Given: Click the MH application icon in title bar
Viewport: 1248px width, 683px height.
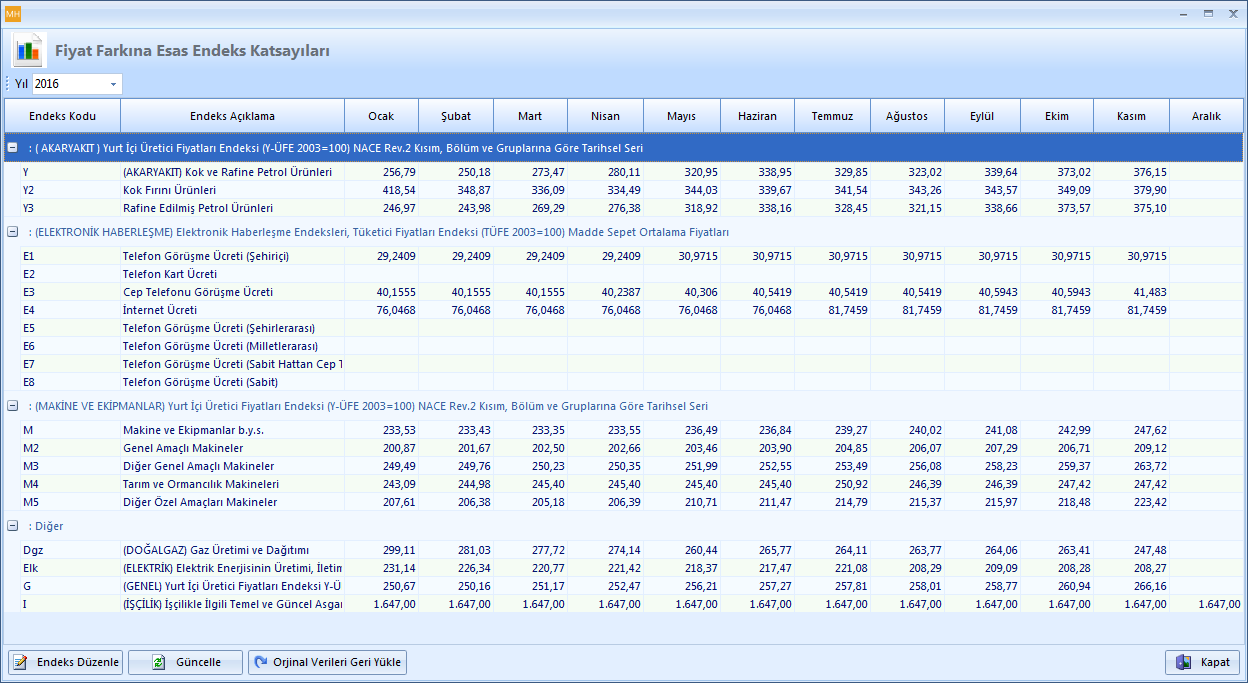Looking at the screenshot, I should 12,13.
